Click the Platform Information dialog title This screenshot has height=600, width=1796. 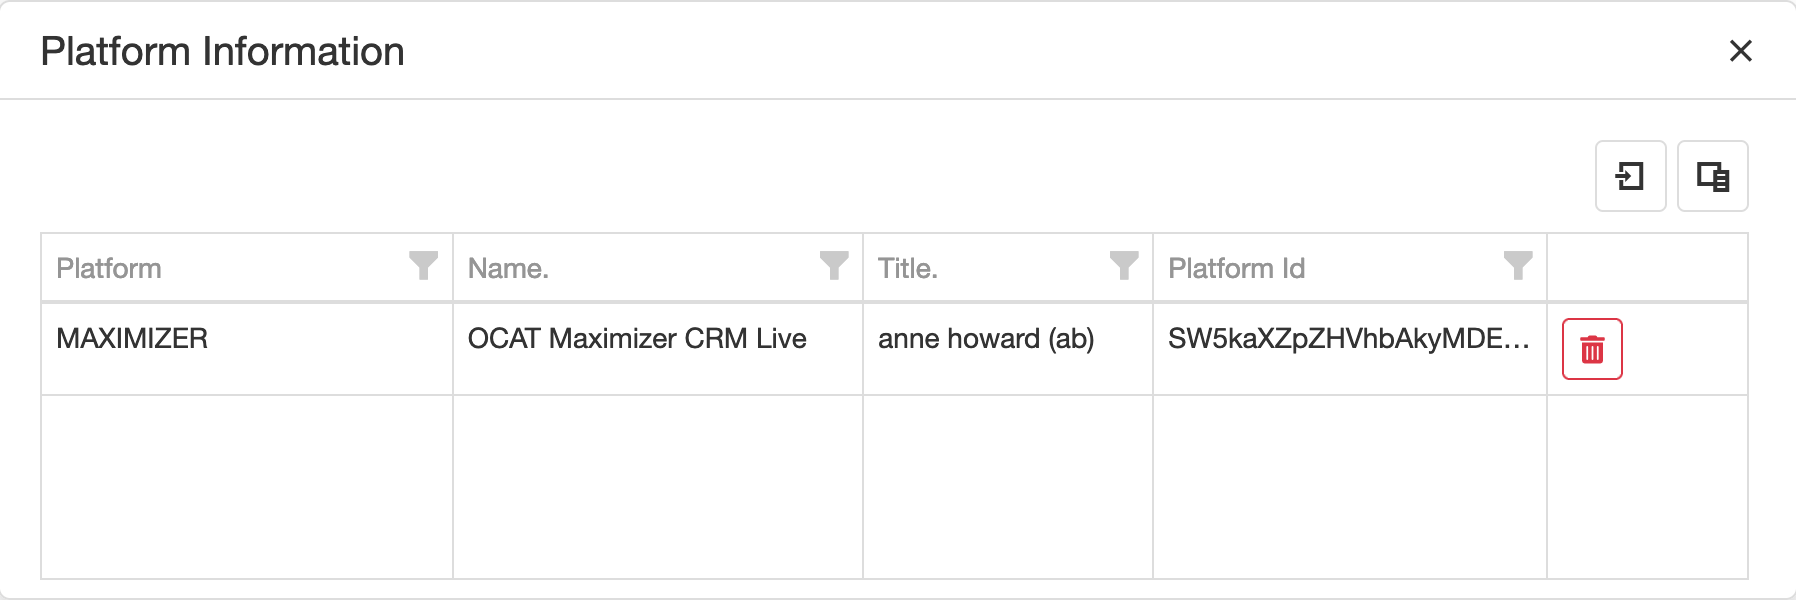click(222, 52)
